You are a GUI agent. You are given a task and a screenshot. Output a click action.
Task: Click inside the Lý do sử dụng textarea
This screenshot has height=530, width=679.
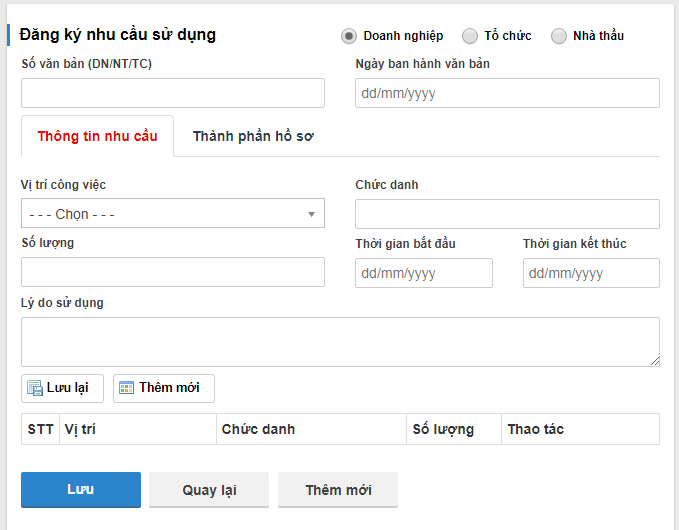[x=340, y=341]
